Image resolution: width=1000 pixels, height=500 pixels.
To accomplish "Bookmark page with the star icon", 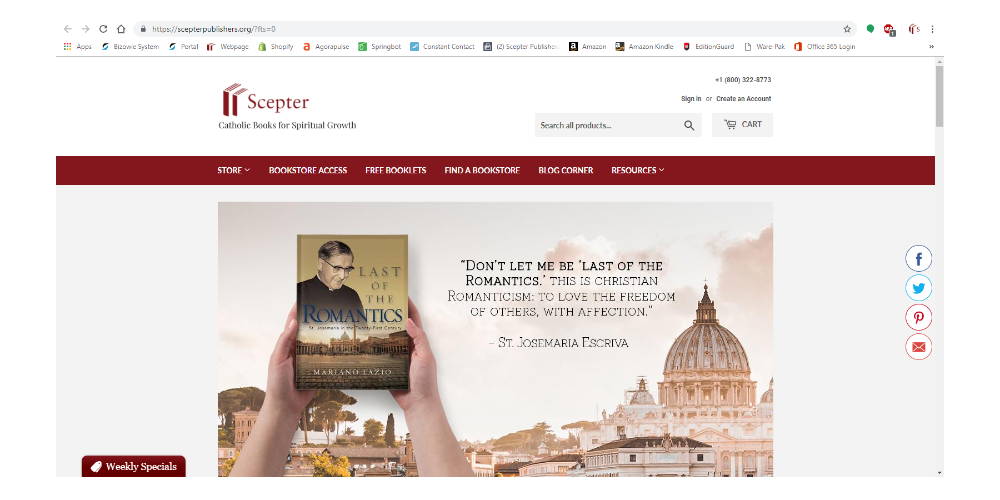I will coord(847,29).
